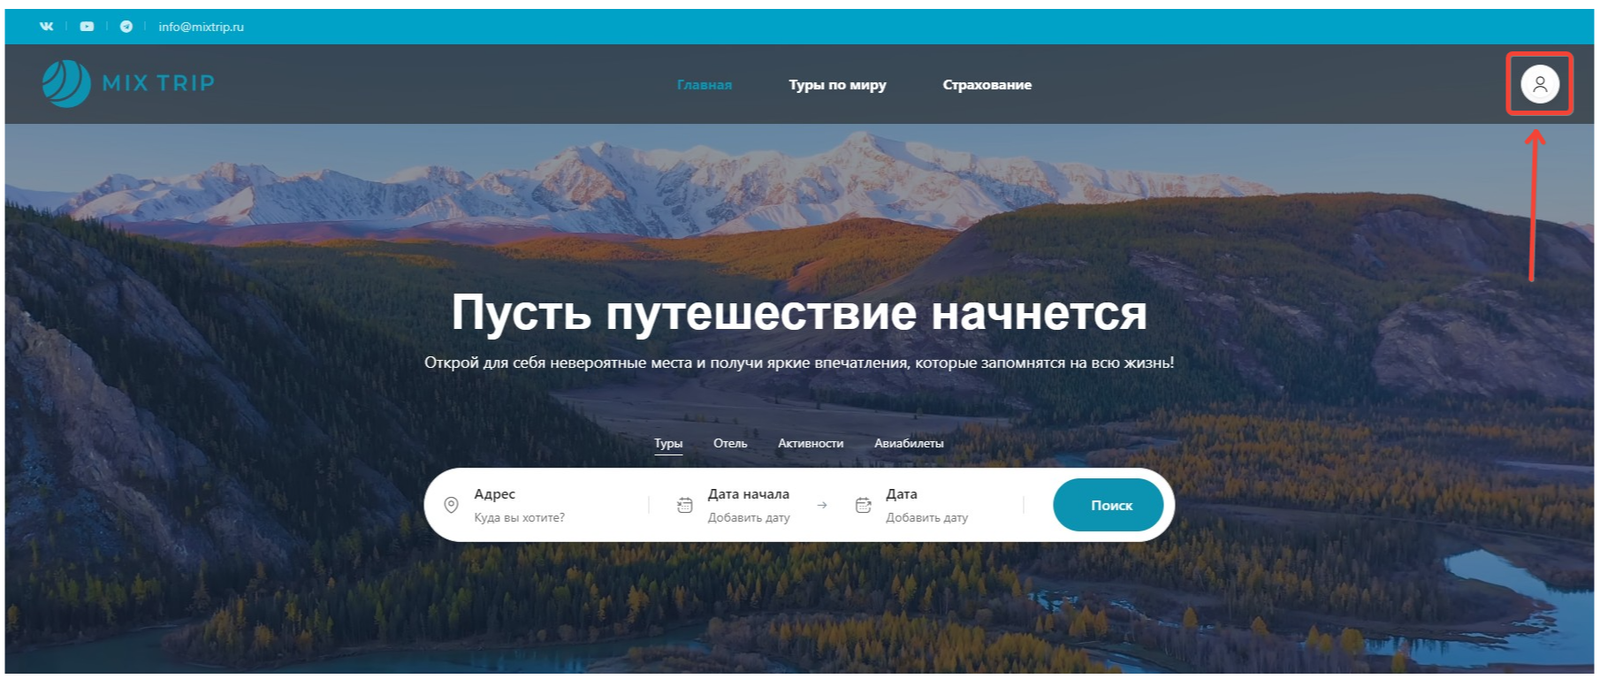Image resolution: width=1600 pixels, height=680 pixels.
Task: Click the info@mixtrip.ru email link
Action: click(x=201, y=27)
